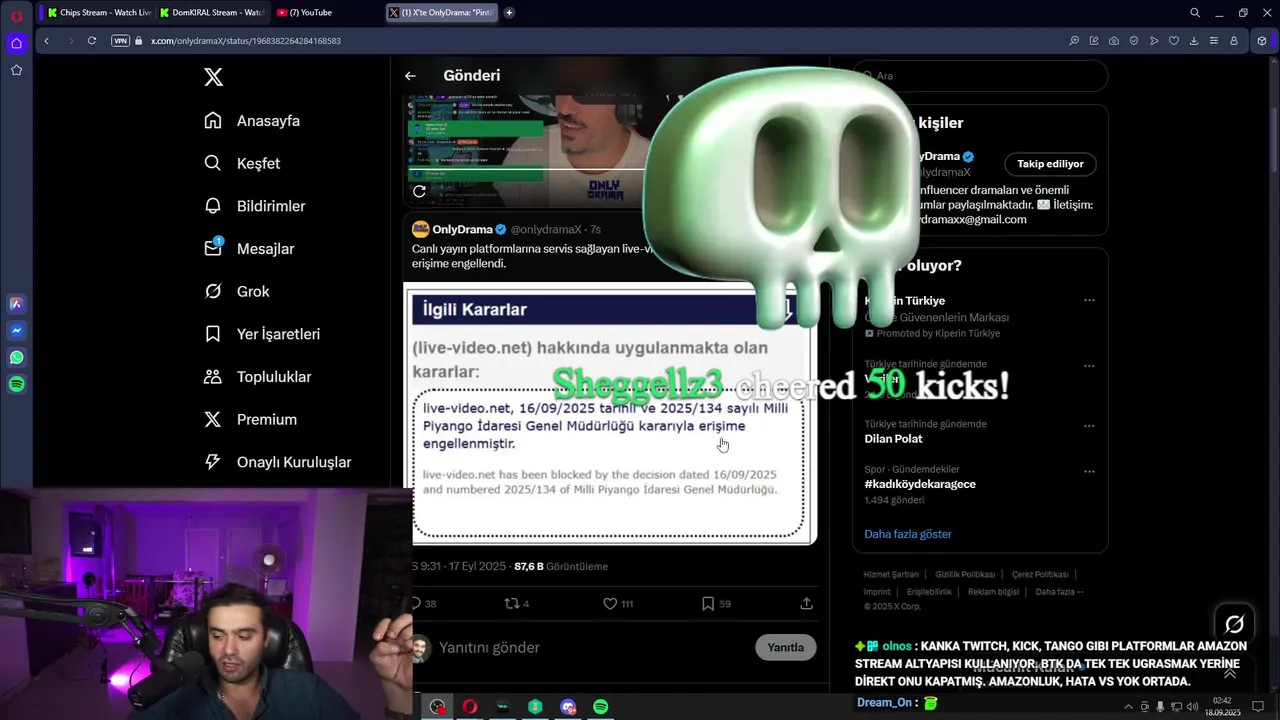The image size is (1280, 720).
Task: Open Windows notification center
Action: pyautogui.click(x=1258, y=707)
